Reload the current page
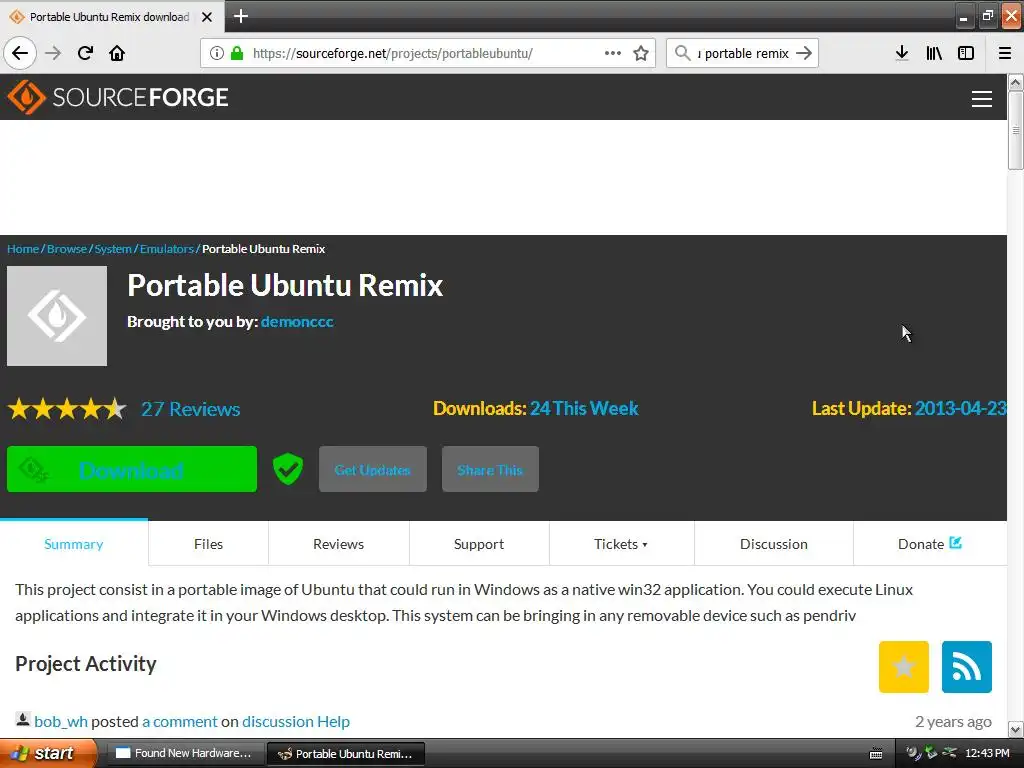This screenshot has height=768, width=1024. coord(85,53)
